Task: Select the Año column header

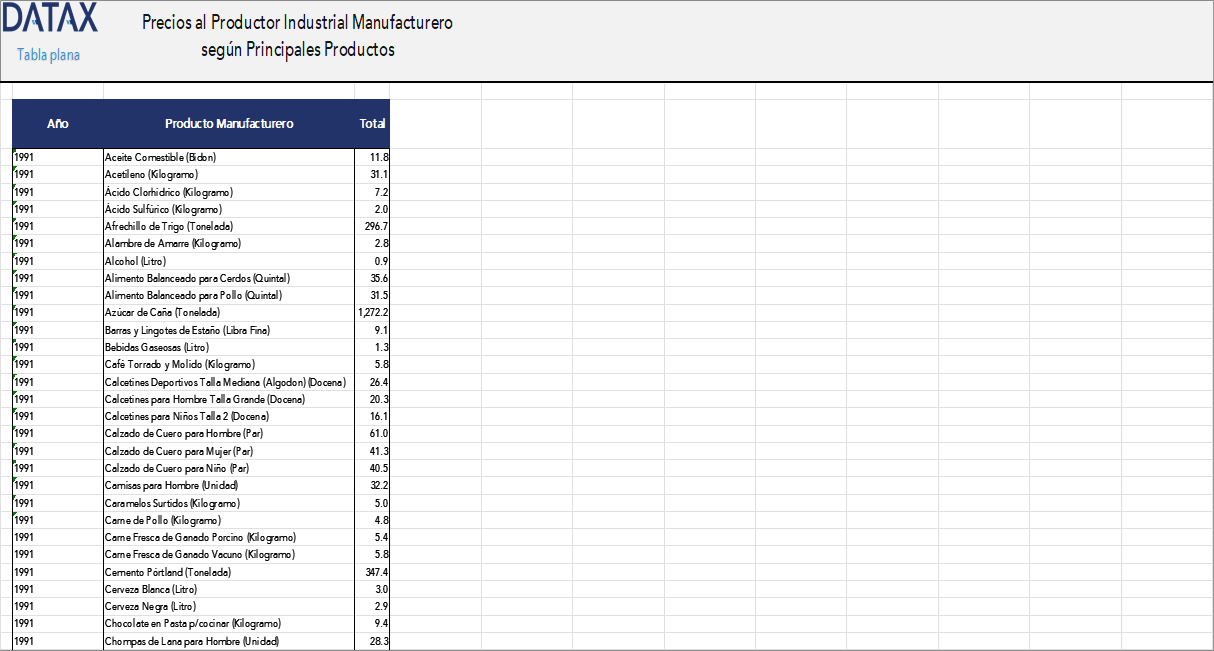Action: [58, 124]
